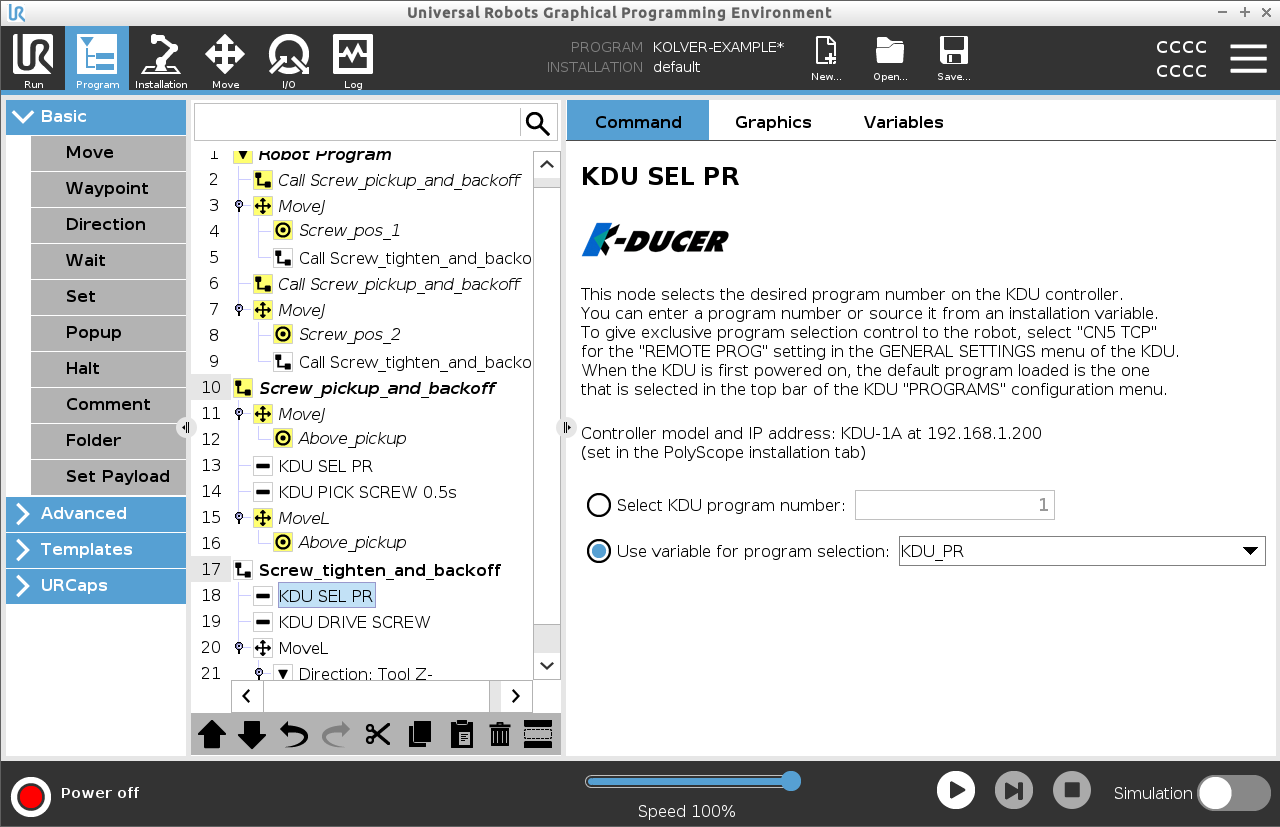Select 'Use variable for program selection' radio button
Viewport: 1280px width, 827px height.
click(x=599, y=551)
